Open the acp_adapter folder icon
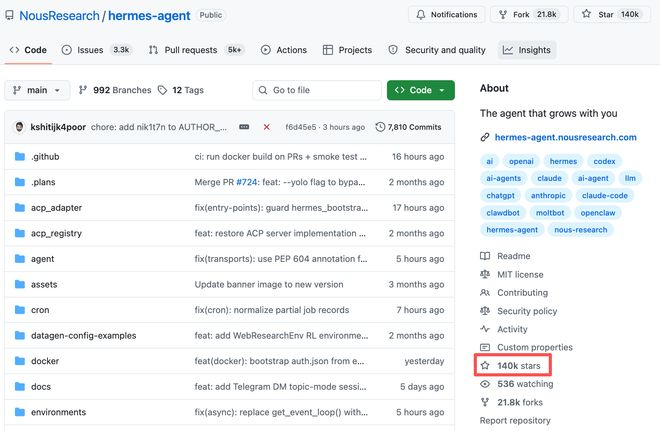The height and width of the screenshot is (431, 660). tap(20, 208)
